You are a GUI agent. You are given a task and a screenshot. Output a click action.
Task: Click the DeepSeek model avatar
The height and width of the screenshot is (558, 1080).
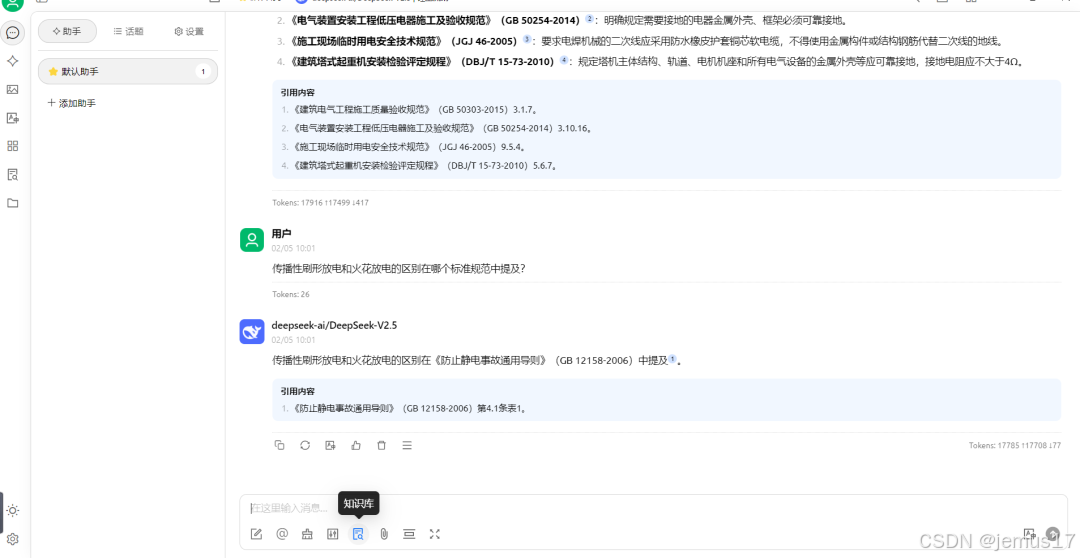[x=252, y=331]
